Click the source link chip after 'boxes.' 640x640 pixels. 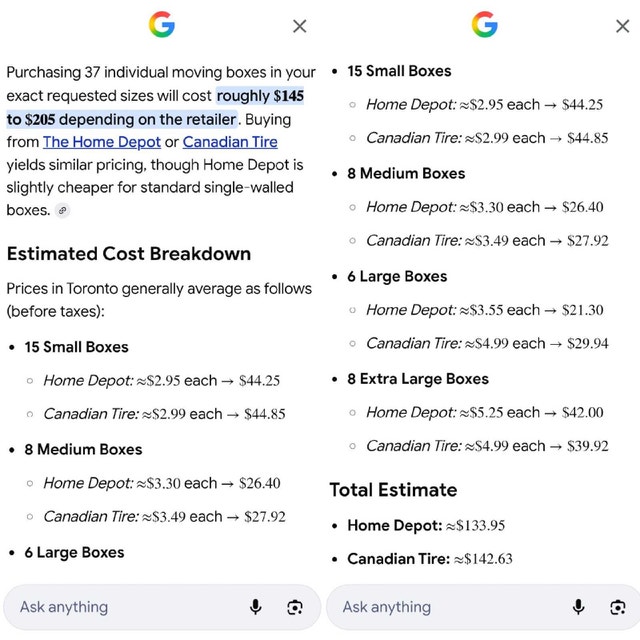coord(62,211)
